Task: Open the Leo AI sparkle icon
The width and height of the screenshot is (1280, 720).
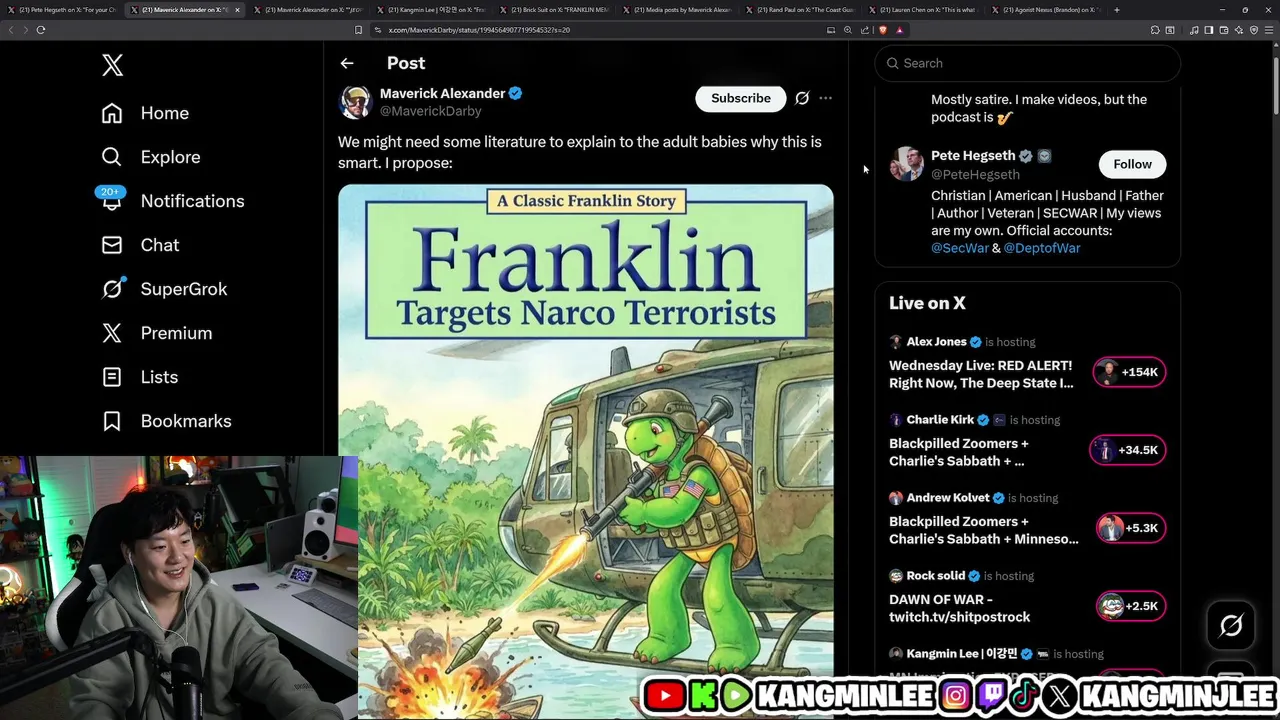Action: 1239,30
